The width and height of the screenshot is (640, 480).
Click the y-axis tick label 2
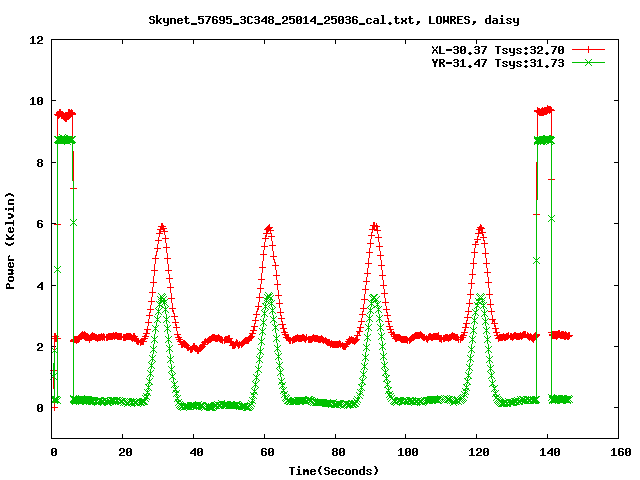pyautogui.click(x=40, y=347)
